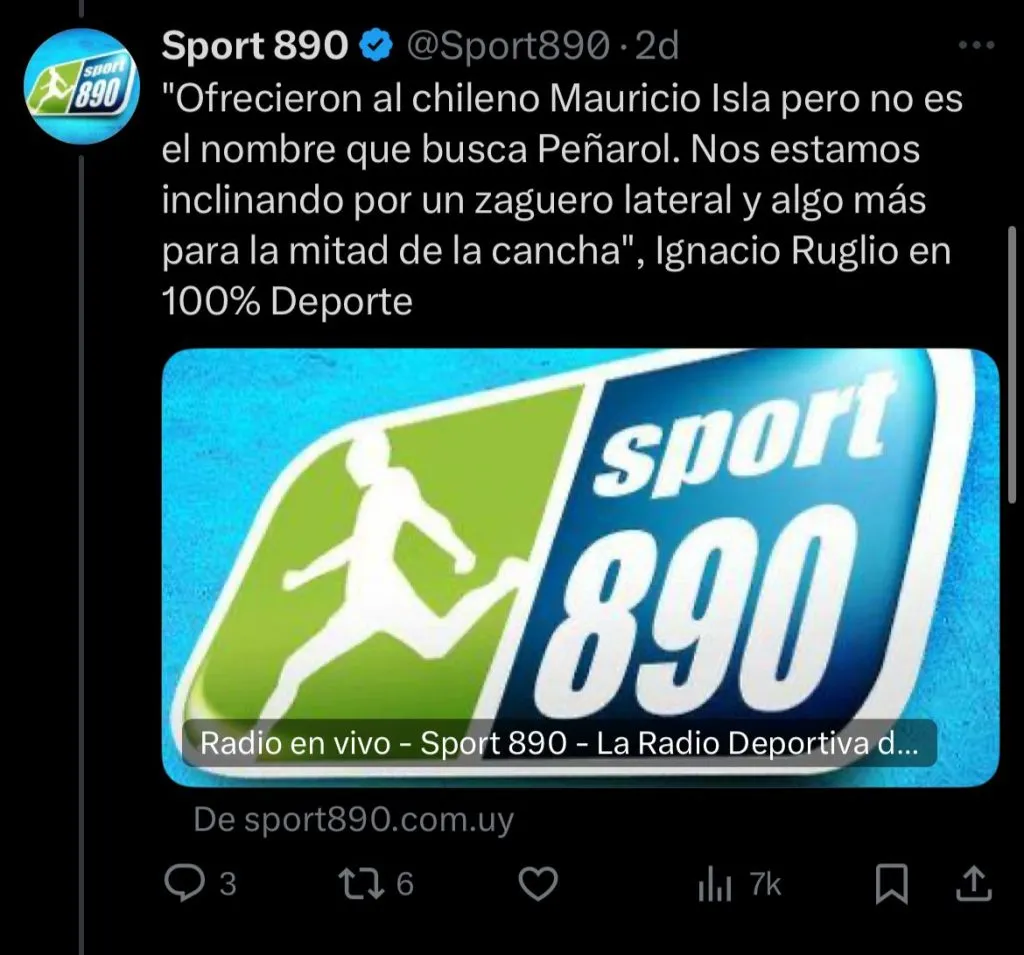Click the Radio en vivo card caption

[x=559, y=743]
